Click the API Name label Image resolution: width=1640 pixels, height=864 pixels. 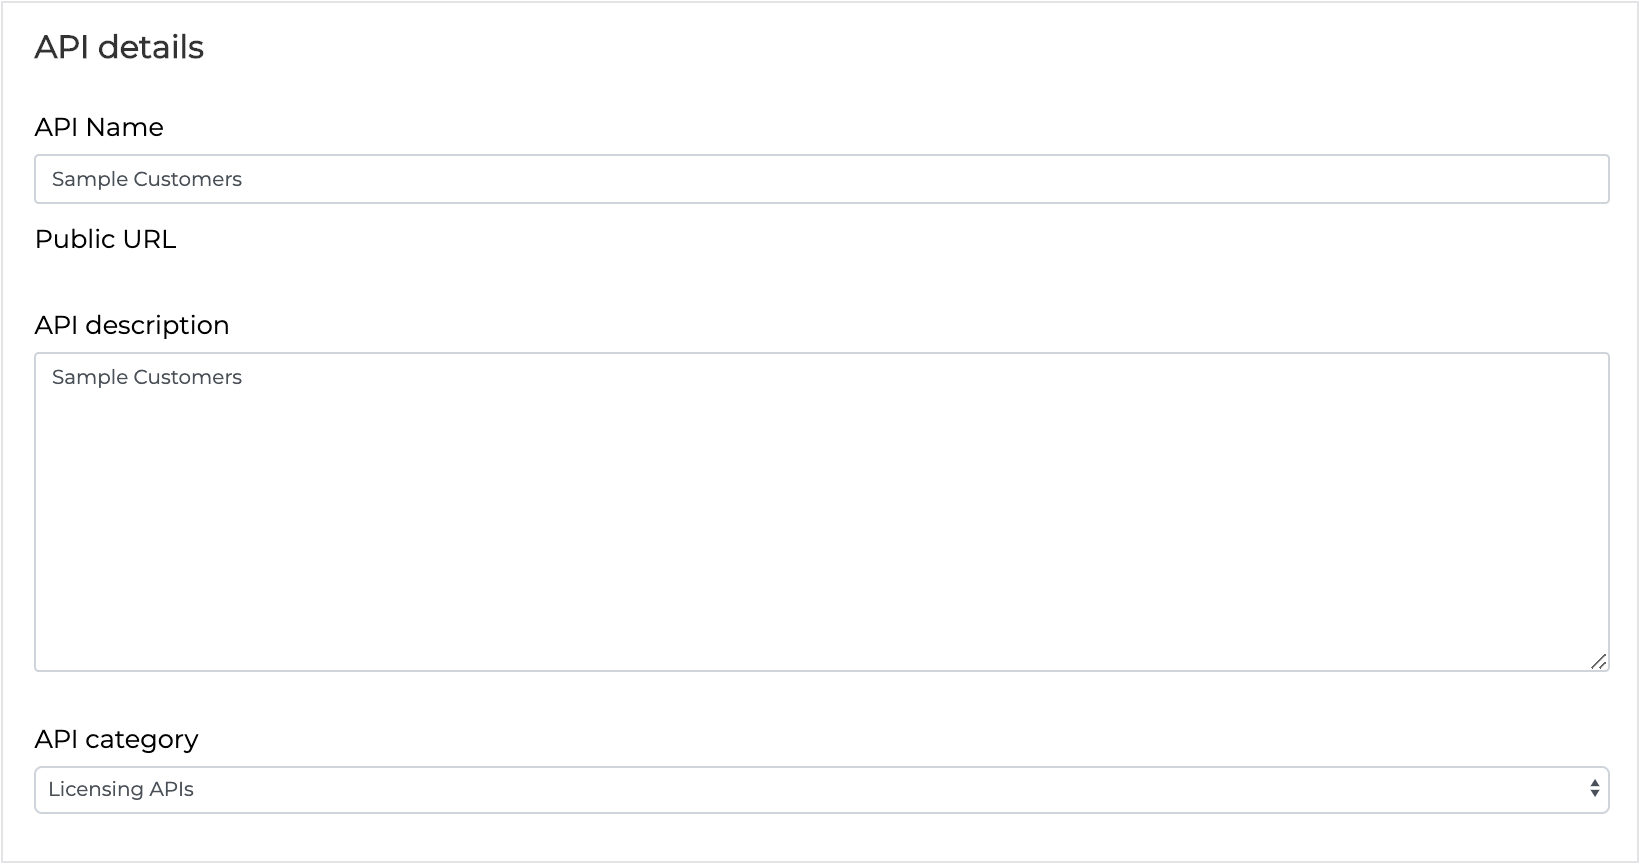tap(99, 127)
